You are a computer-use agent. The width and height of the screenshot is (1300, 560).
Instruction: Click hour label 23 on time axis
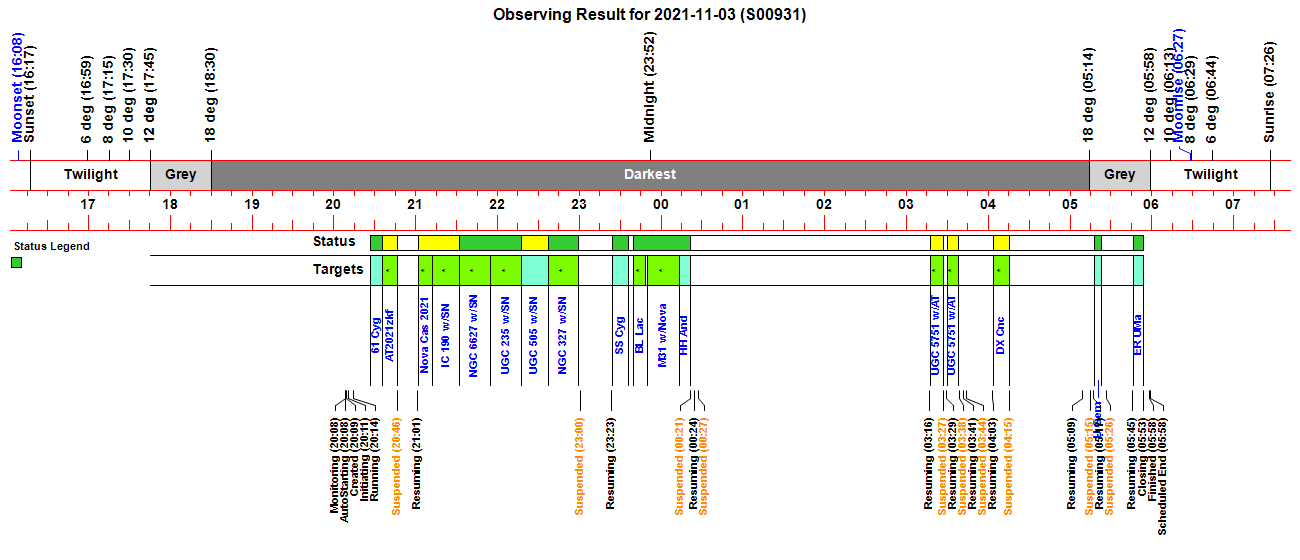coord(579,205)
